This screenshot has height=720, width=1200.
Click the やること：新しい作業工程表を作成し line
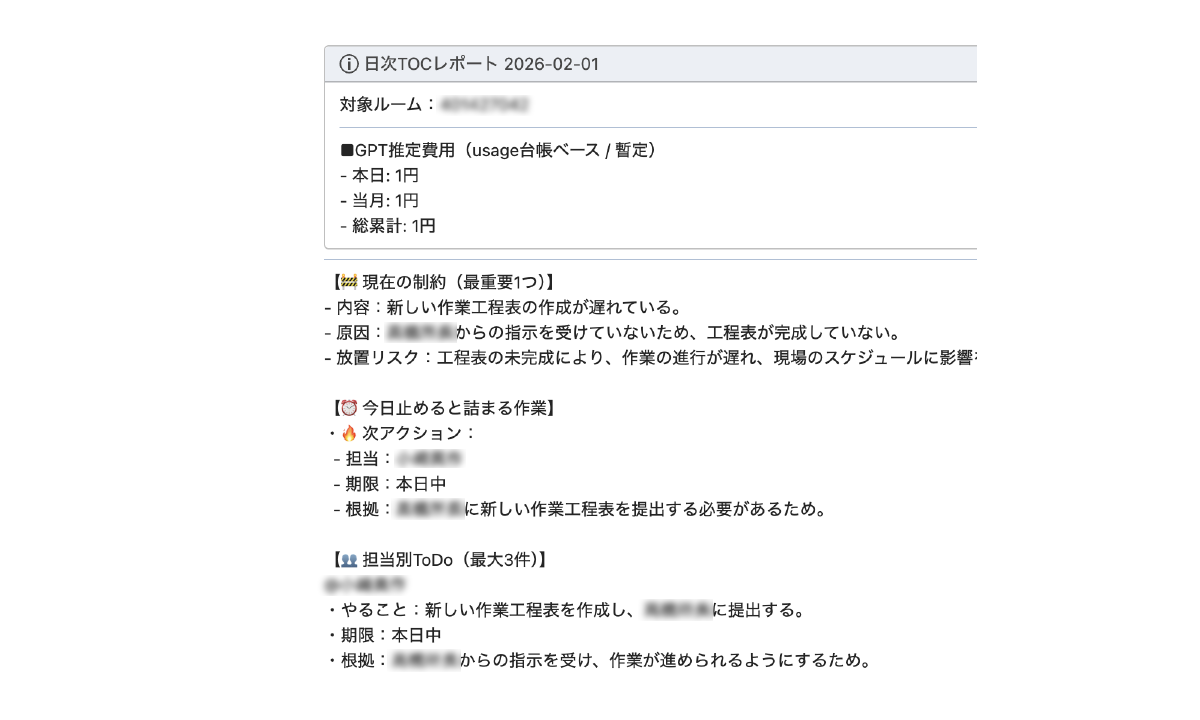pos(566,609)
